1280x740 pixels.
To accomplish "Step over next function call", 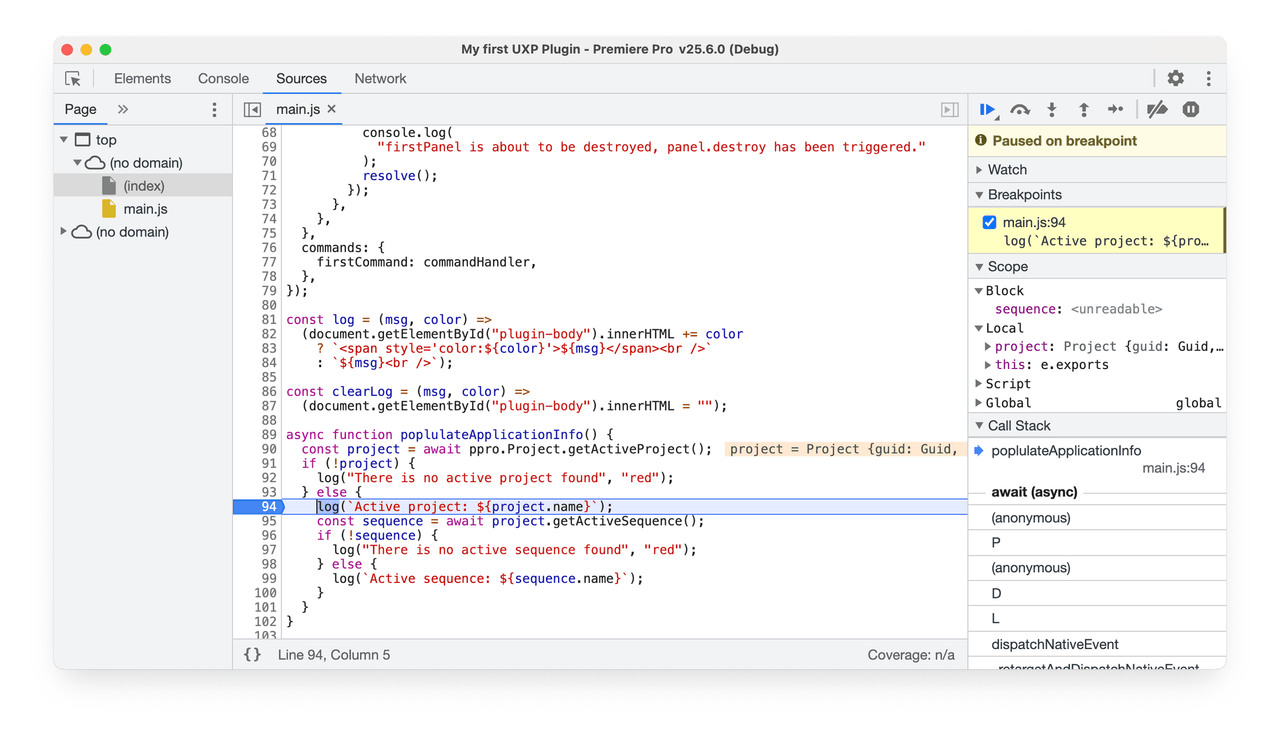I will [1021, 109].
